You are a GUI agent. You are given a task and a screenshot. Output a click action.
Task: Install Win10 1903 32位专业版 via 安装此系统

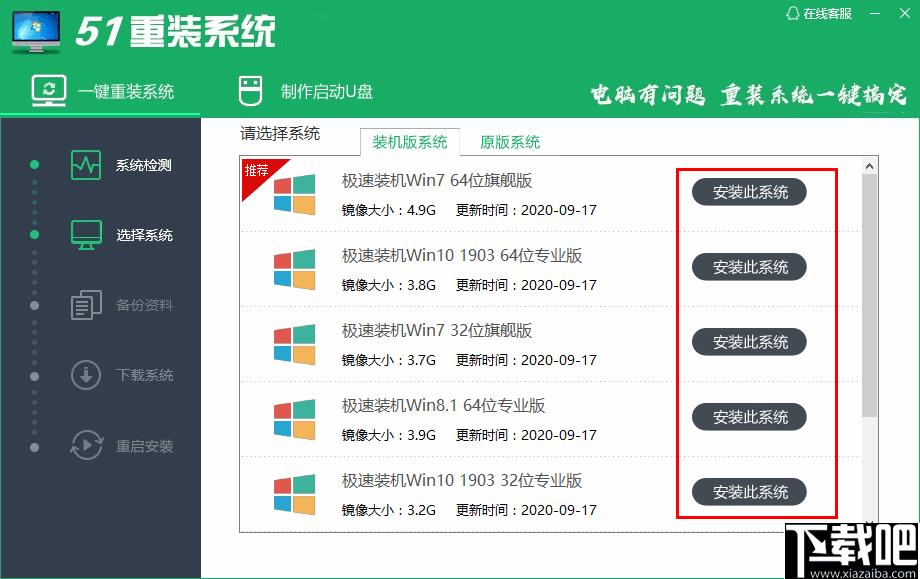pos(749,492)
